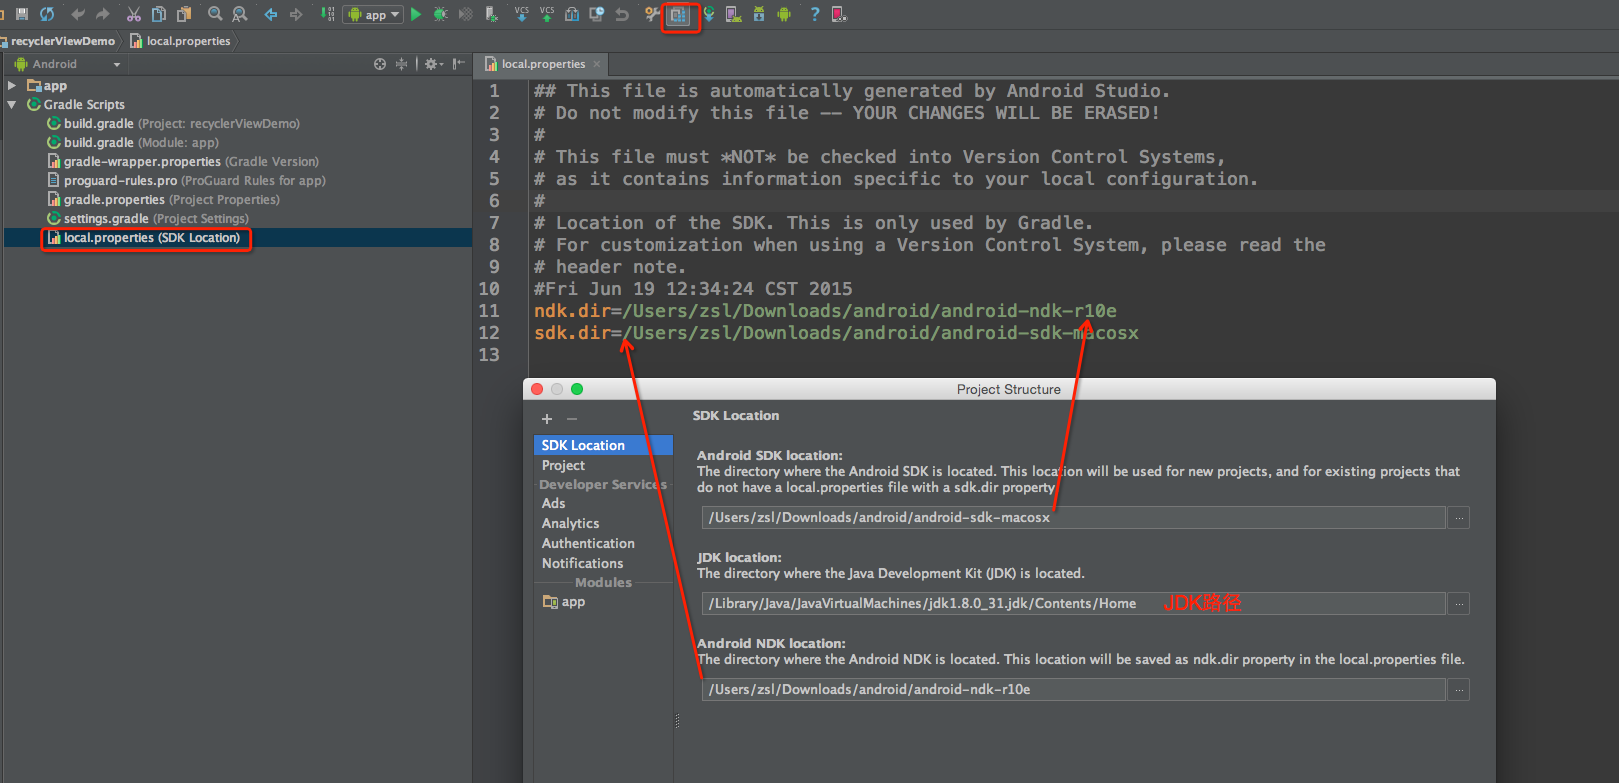This screenshot has height=783, width=1619.
Task: Select gradle.properties (Project Properties)
Action: 164,200
